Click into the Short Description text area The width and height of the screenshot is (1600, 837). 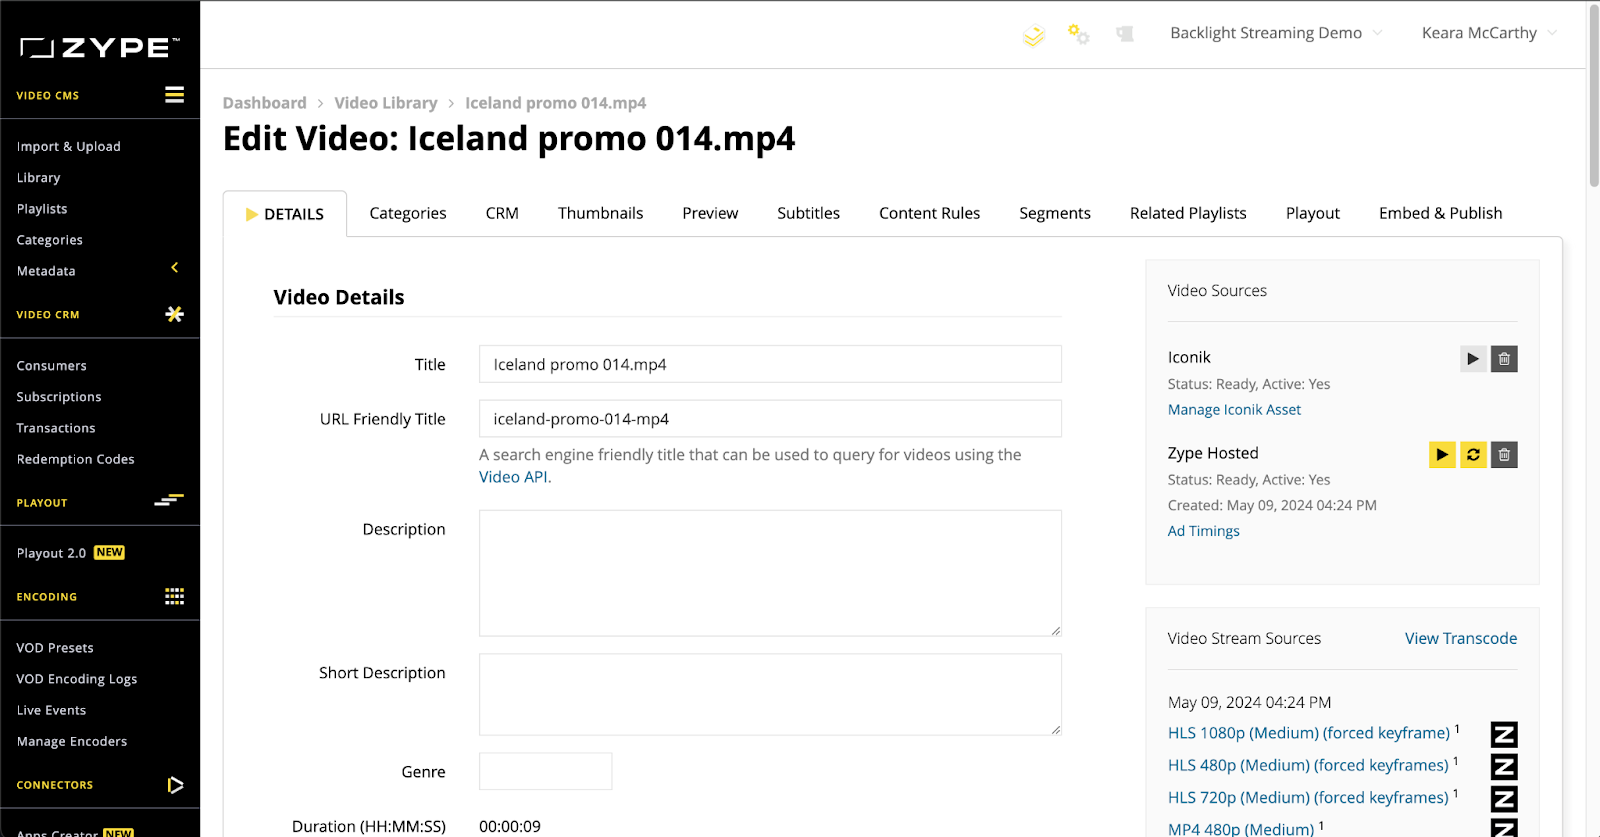click(770, 695)
